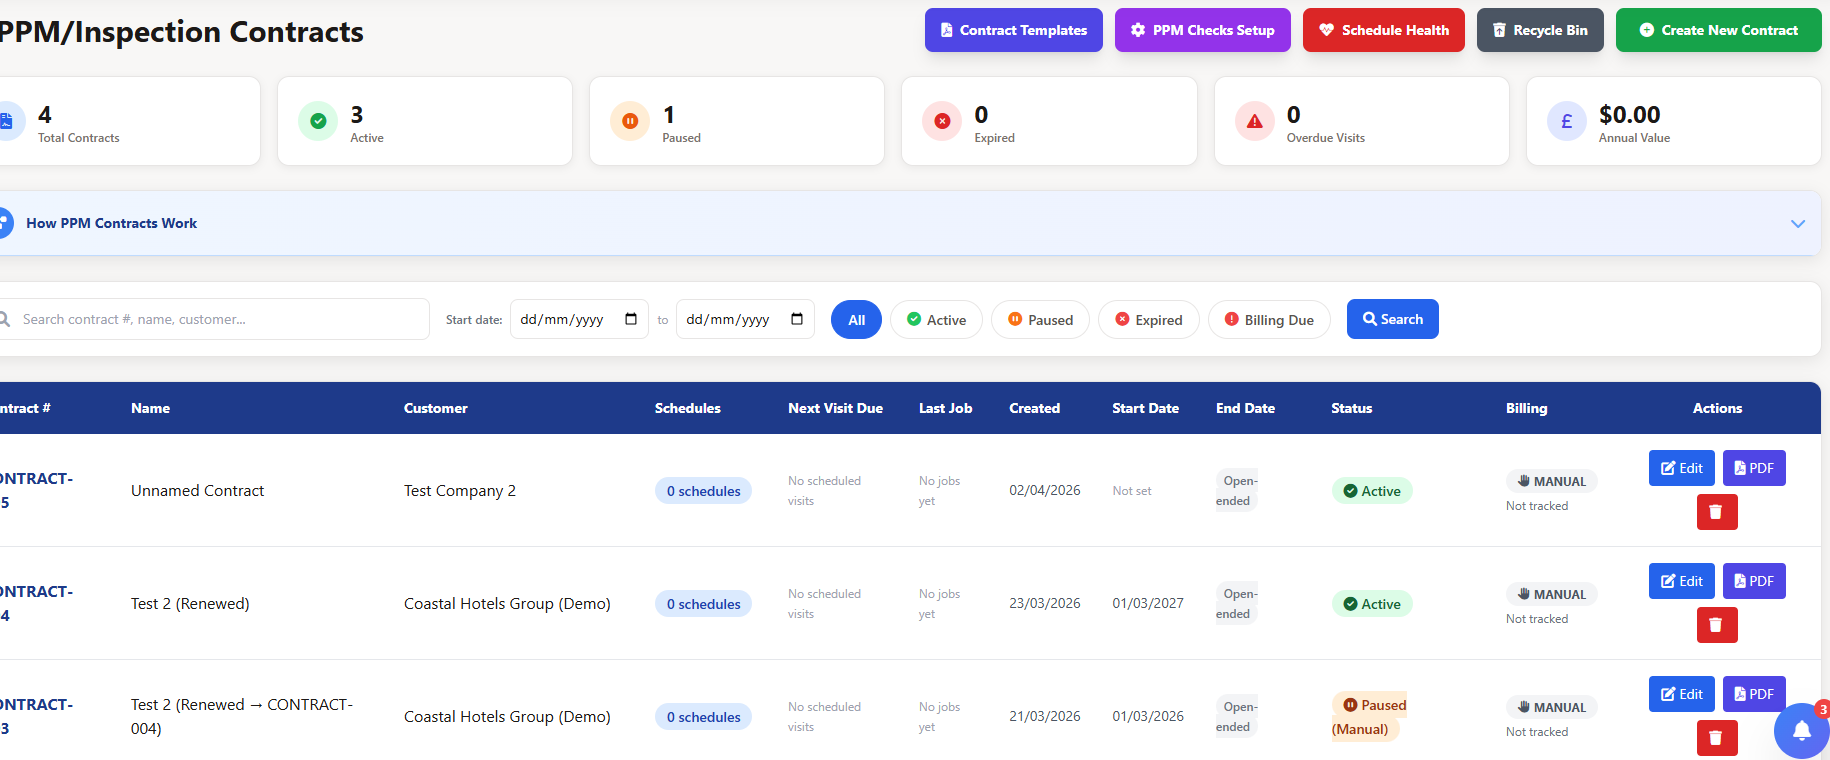Image resolution: width=1830 pixels, height=760 pixels.
Task: Delete Unnamed Contract with trash icon
Action: click(1717, 512)
